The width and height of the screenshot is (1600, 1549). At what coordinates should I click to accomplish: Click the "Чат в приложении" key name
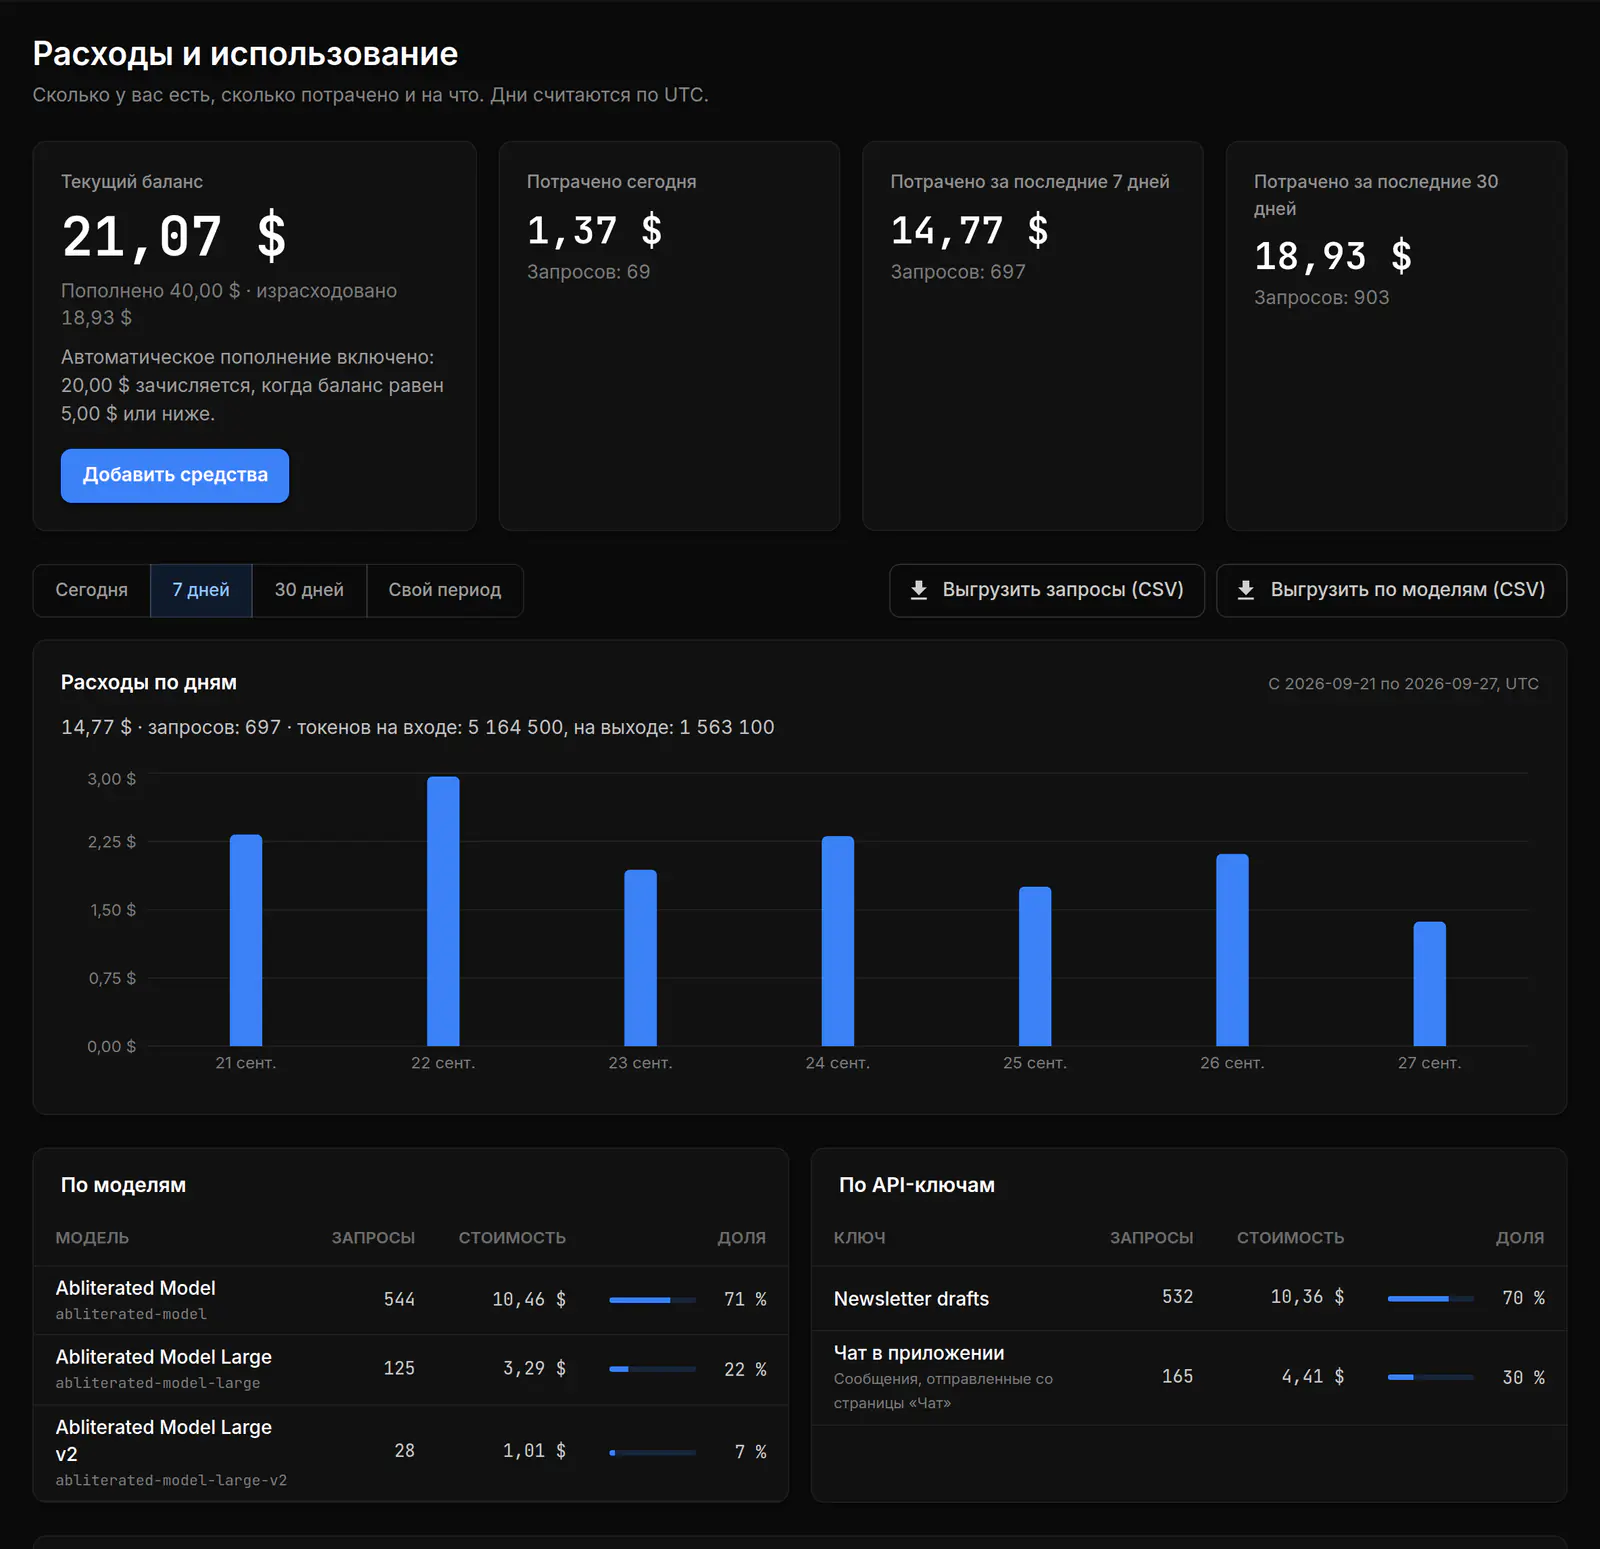tap(919, 1353)
